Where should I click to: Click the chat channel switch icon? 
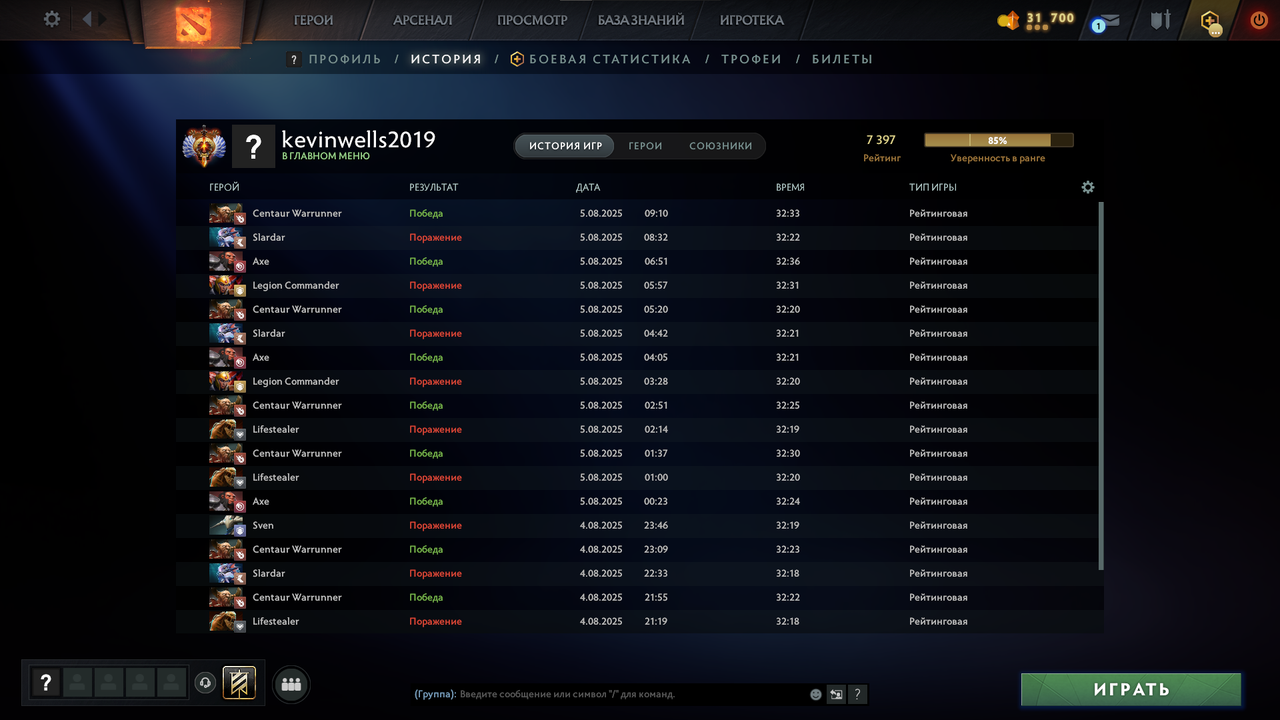(x=836, y=694)
